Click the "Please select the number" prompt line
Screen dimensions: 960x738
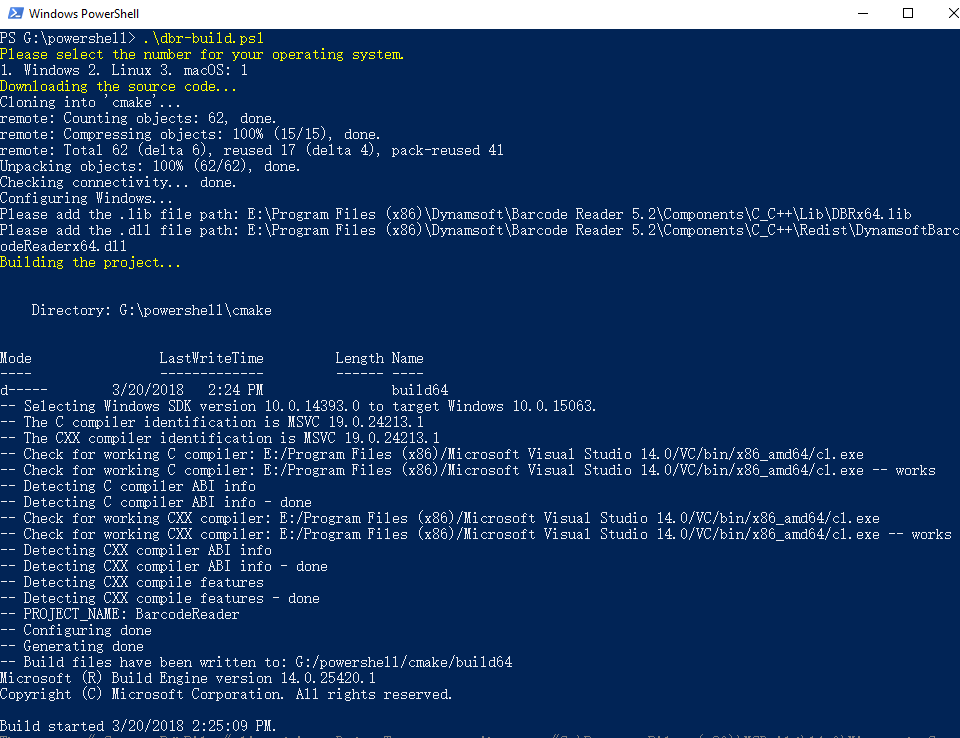202,54
